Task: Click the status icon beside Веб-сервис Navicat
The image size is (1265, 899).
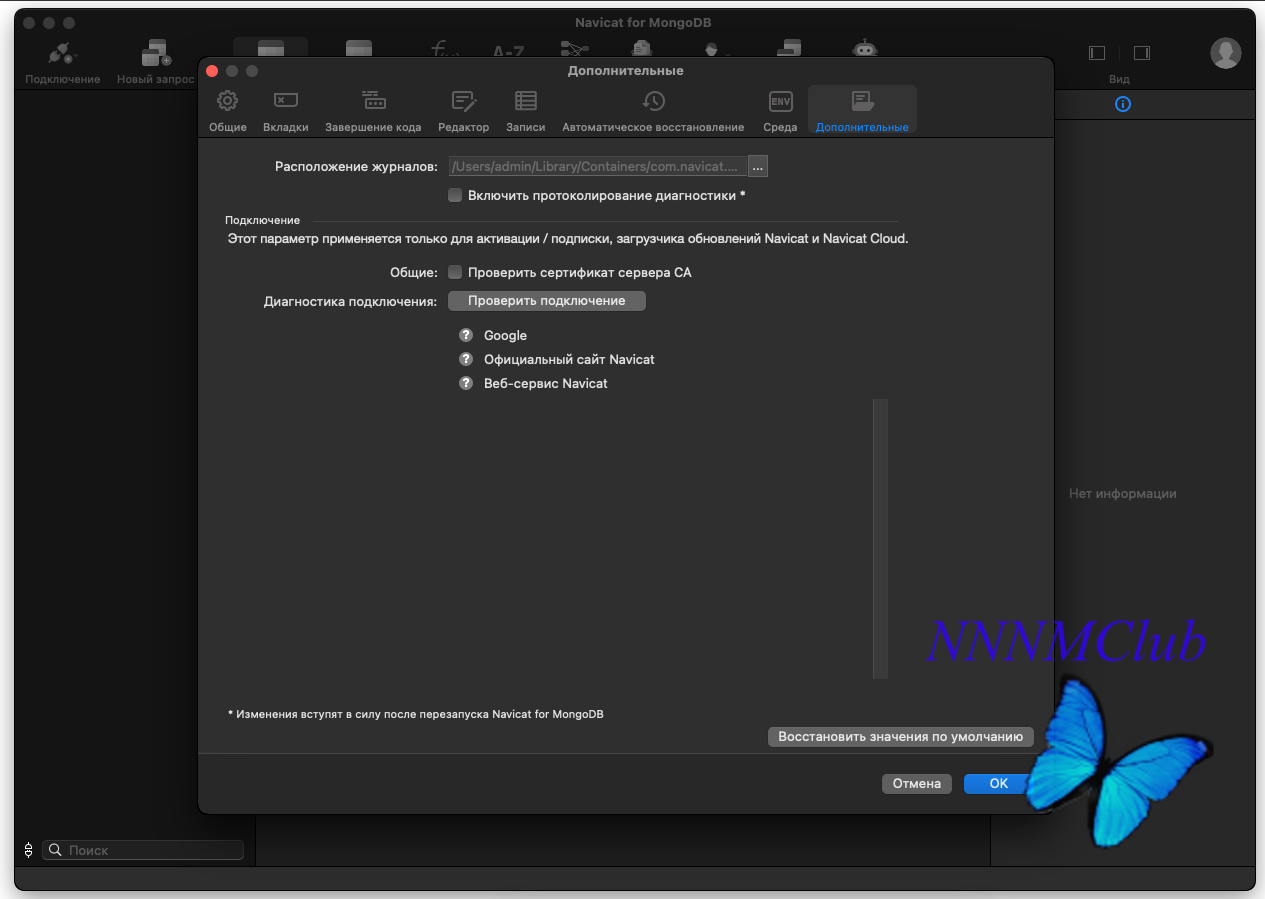Action: pos(465,383)
